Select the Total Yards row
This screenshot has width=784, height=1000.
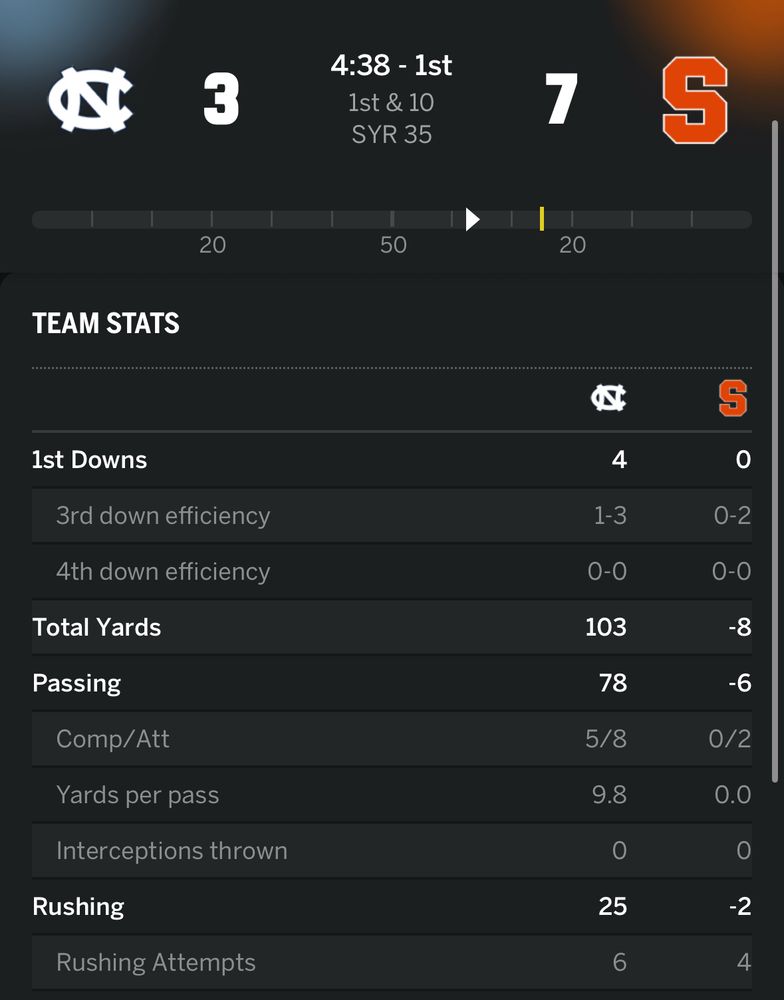(391, 628)
